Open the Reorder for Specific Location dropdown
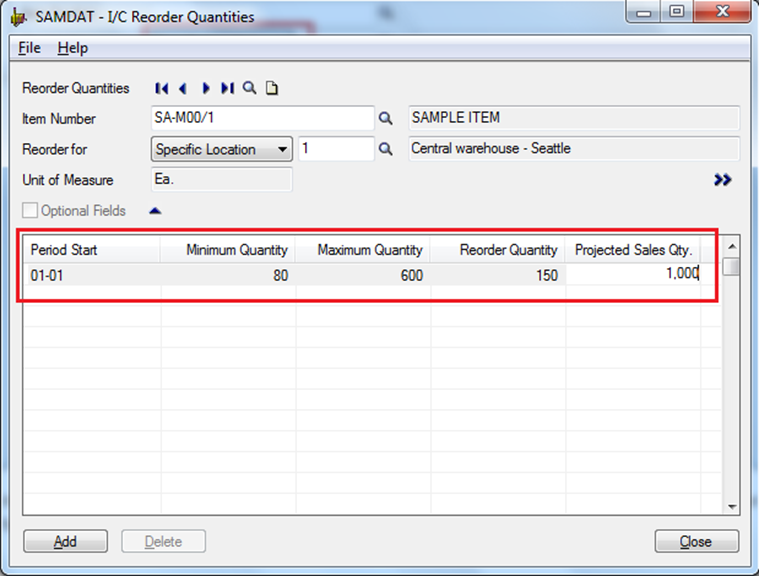This screenshot has height=576, width=759. pyautogui.click(x=222, y=149)
